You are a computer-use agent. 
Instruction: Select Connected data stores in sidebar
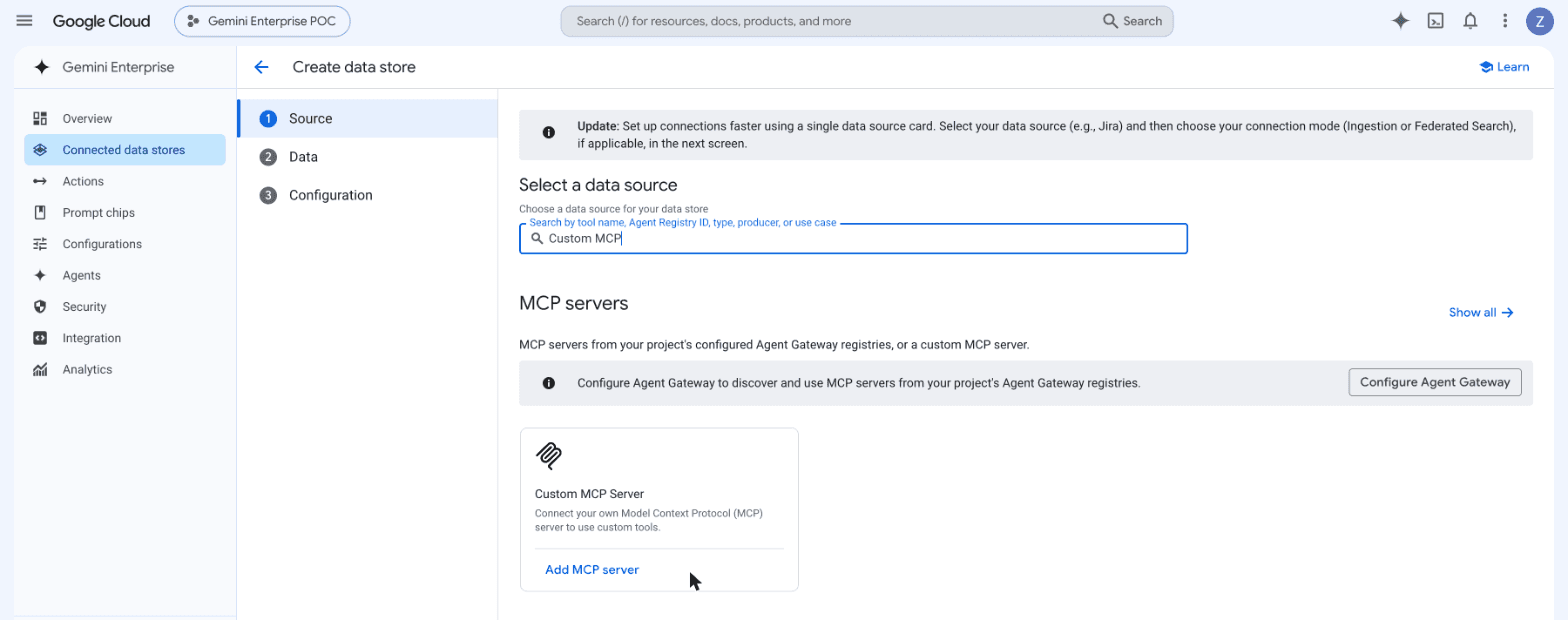tap(125, 150)
